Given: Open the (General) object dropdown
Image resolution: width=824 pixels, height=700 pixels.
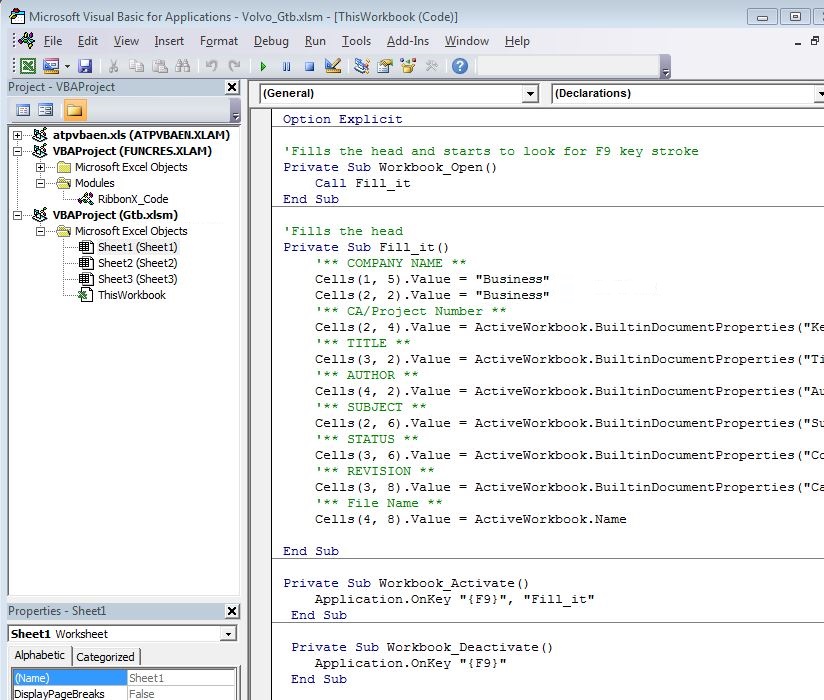Looking at the screenshot, I should coord(530,93).
